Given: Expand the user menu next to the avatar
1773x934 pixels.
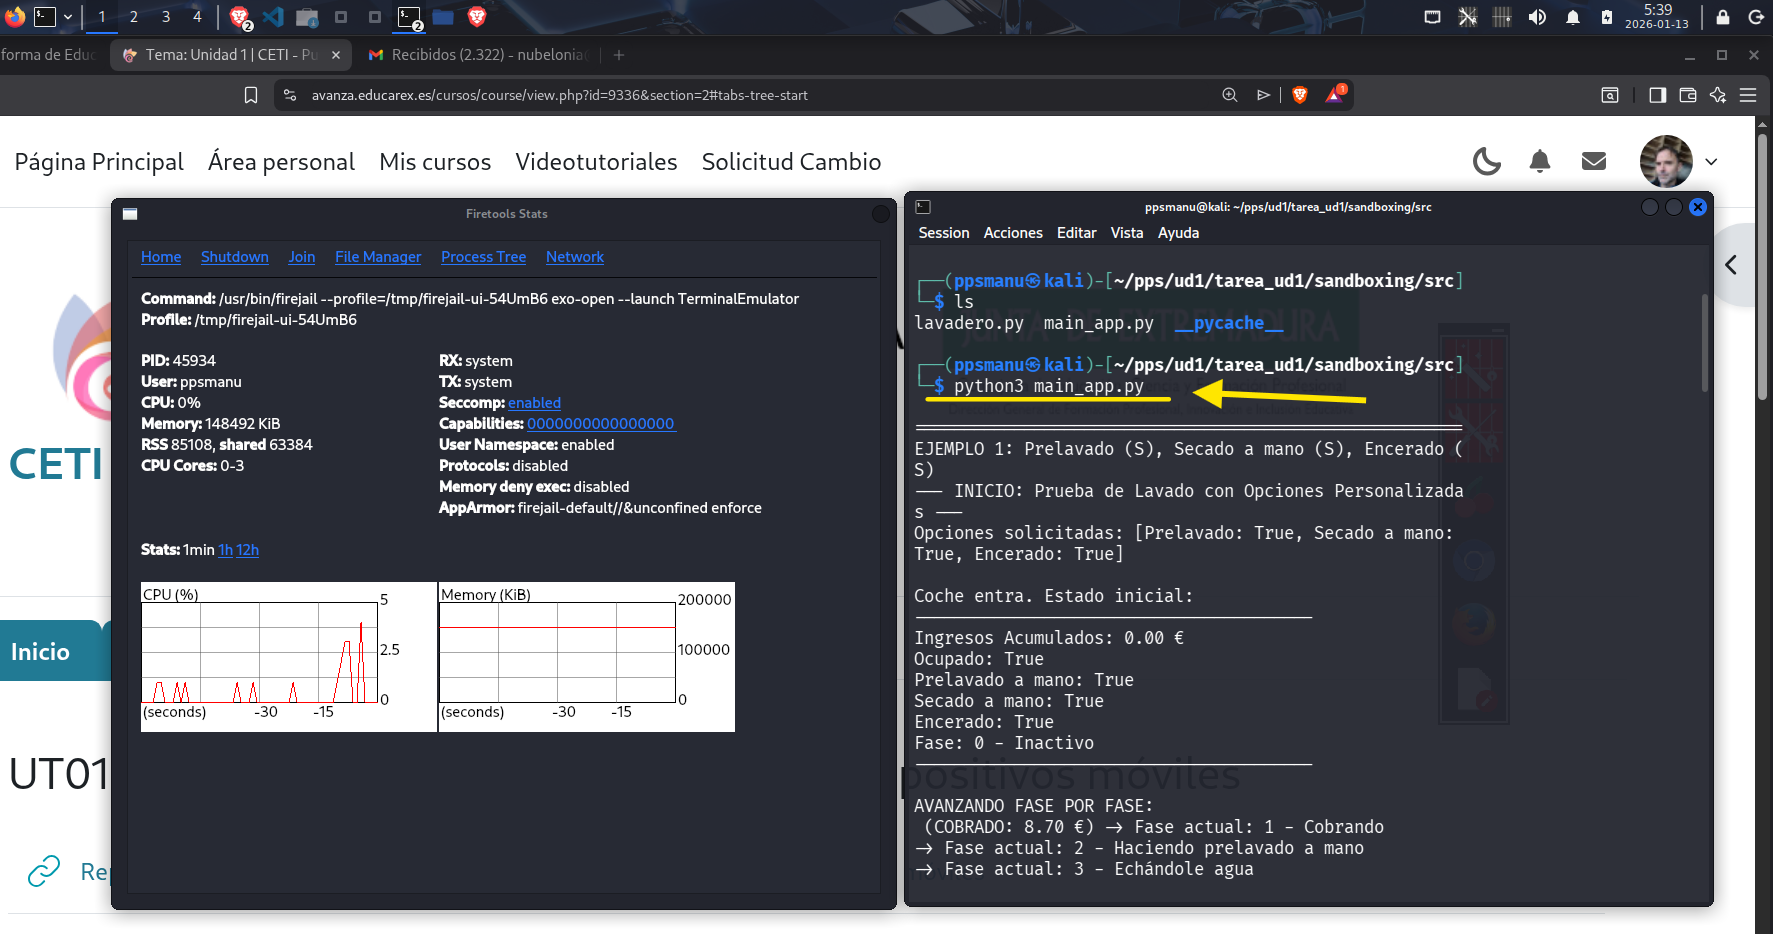Looking at the screenshot, I should (x=1711, y=162).
